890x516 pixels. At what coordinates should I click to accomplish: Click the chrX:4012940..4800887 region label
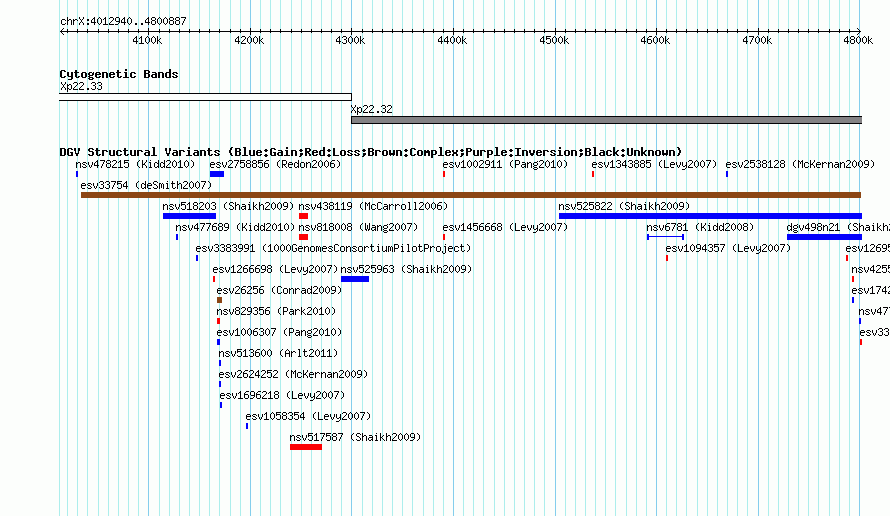click(123, 21)
